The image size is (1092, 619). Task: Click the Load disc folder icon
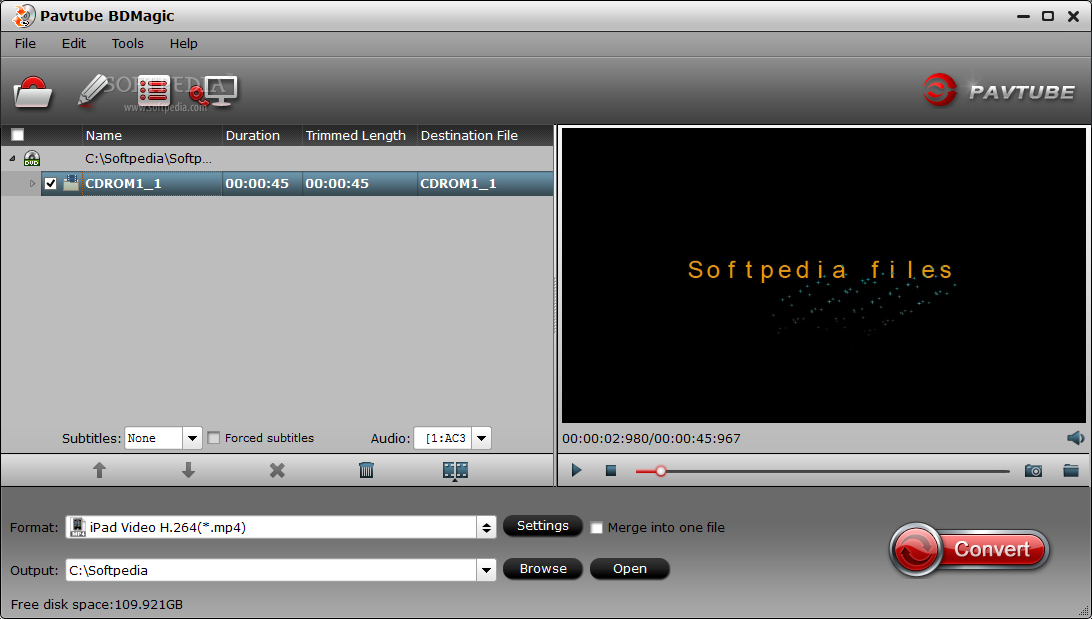[32, 92]
